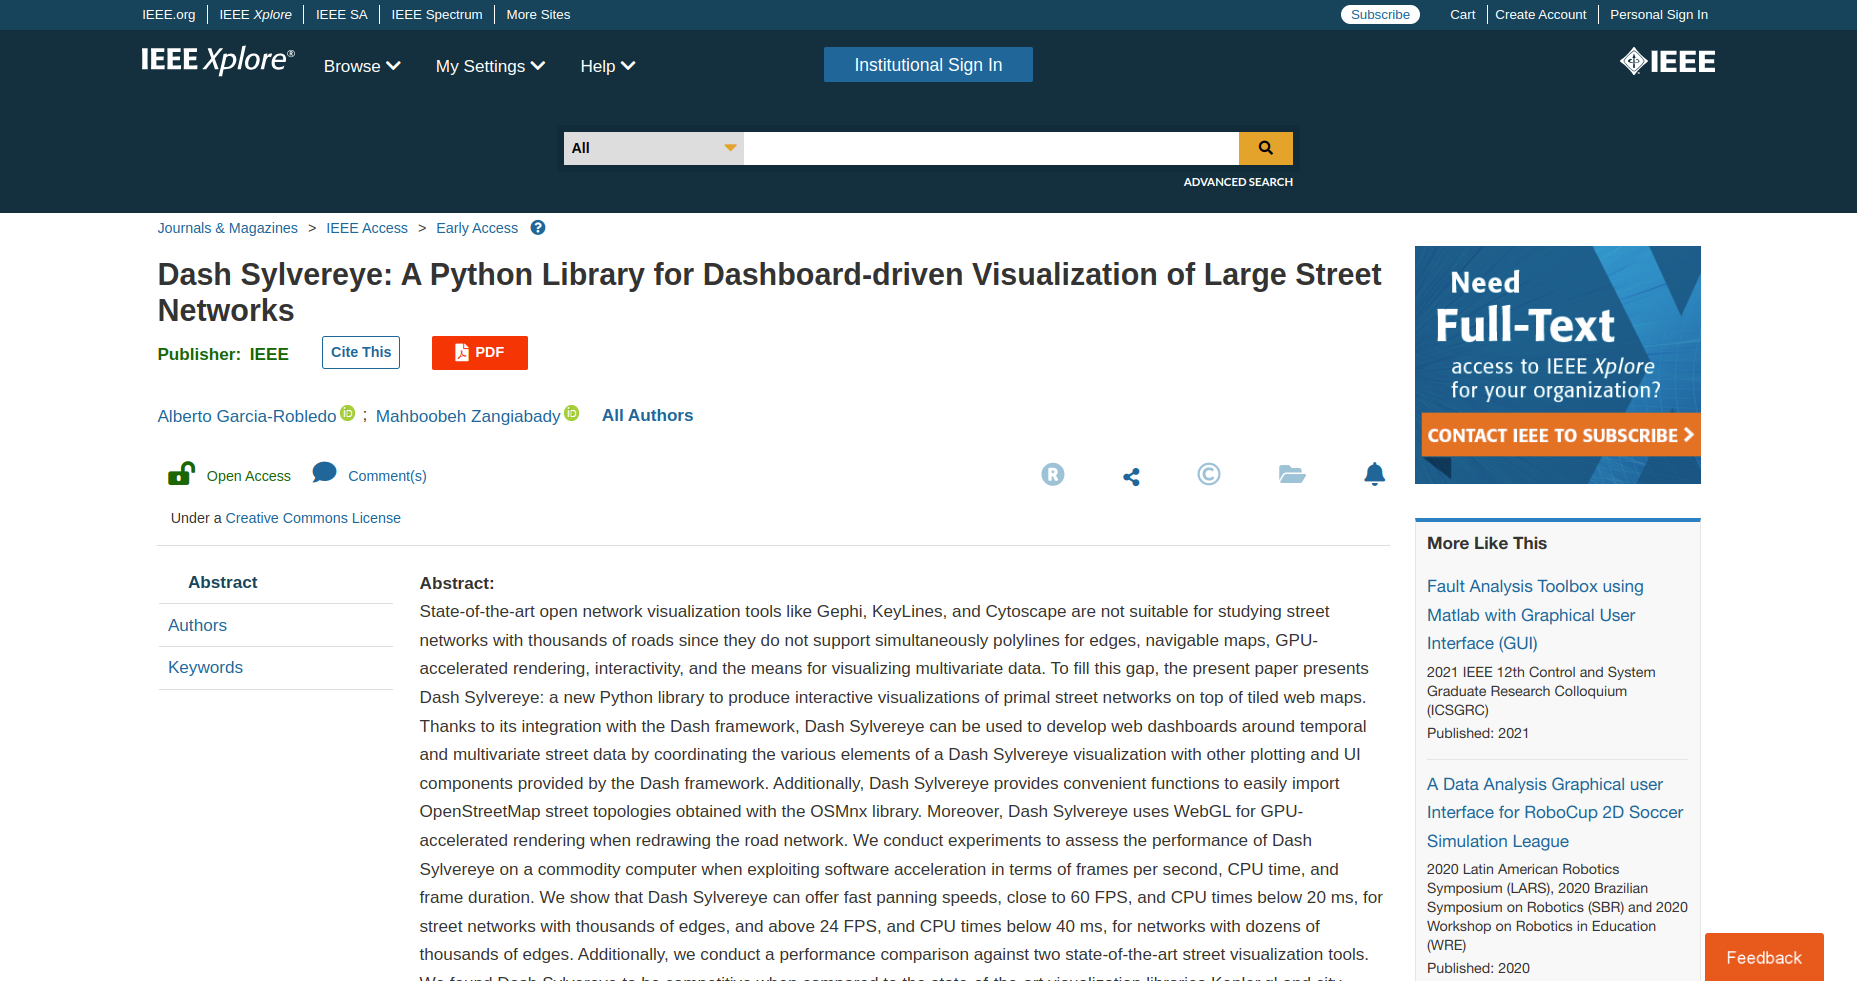Click the Cite This button
The height and width of the screenshot is (981, 1857).
361,352
